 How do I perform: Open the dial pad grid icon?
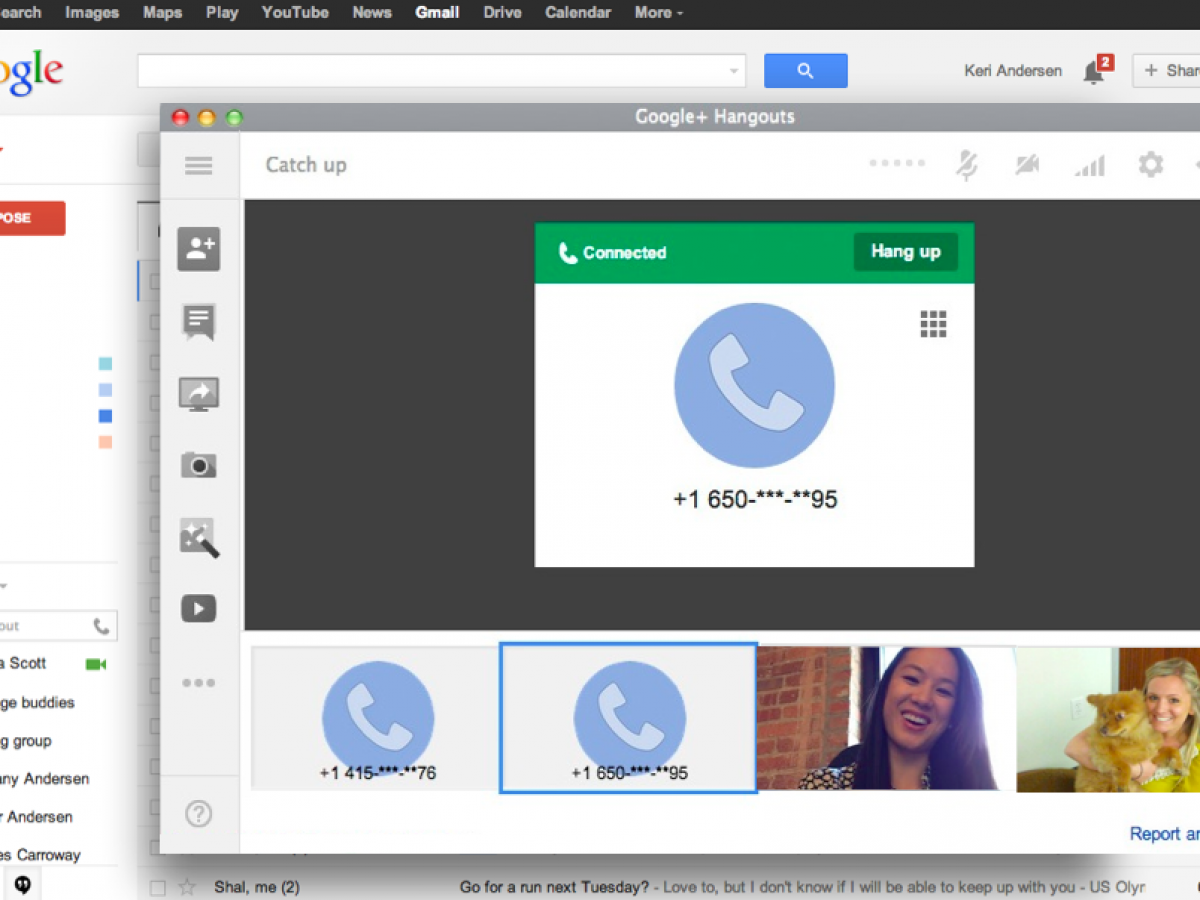(932, 324)
